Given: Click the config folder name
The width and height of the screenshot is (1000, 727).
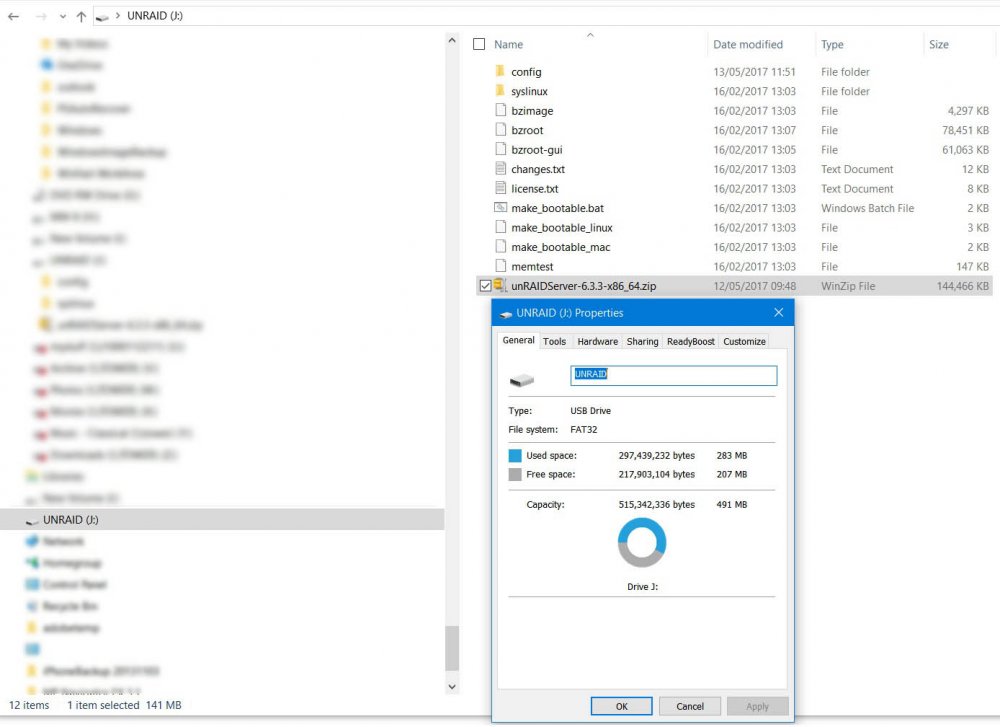Looking at the screenshot, I should click(526, 72).
